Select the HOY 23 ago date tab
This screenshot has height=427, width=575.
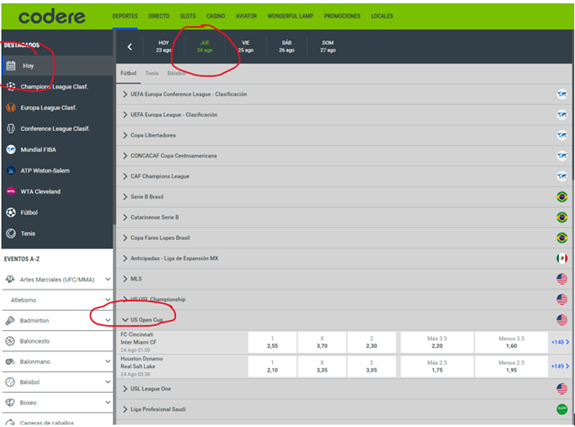click(164, 47)
